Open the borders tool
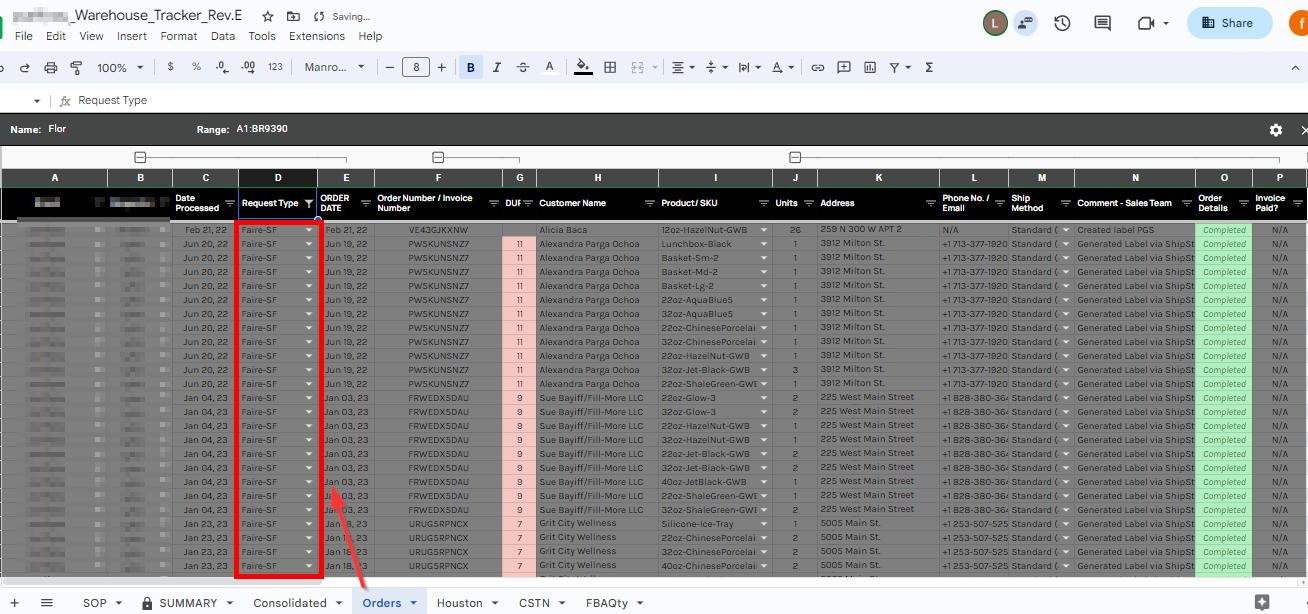This screenshot has width=1308, height=614. (610, 67)
